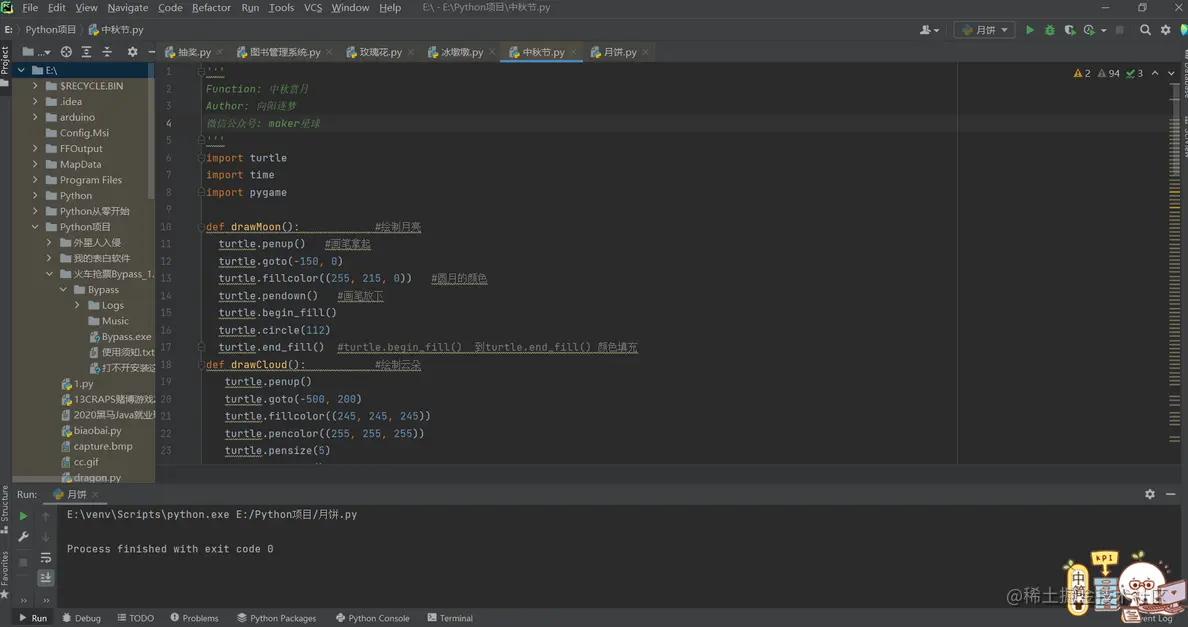The image size is (1188, 627).
Task: Select Bypass.exe in the project tree
Action: point(126,337)
